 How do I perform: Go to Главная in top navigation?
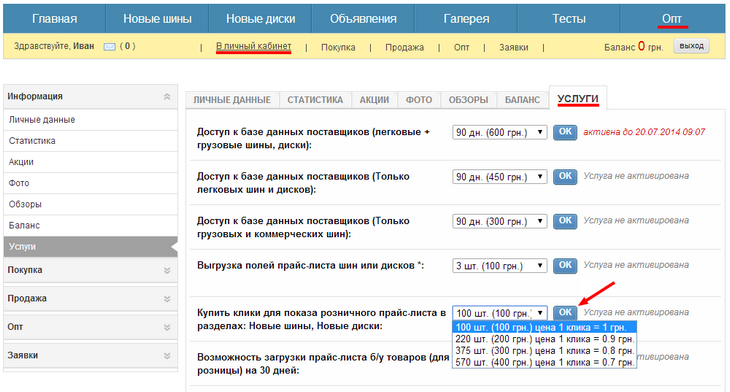54,19
